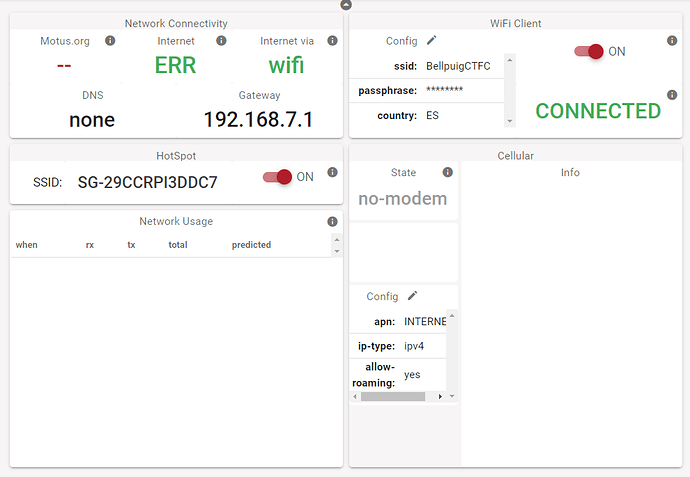The image size is (690, 477).
Task: Click the 'predicted' column header
Action: (x=251, y=245)
